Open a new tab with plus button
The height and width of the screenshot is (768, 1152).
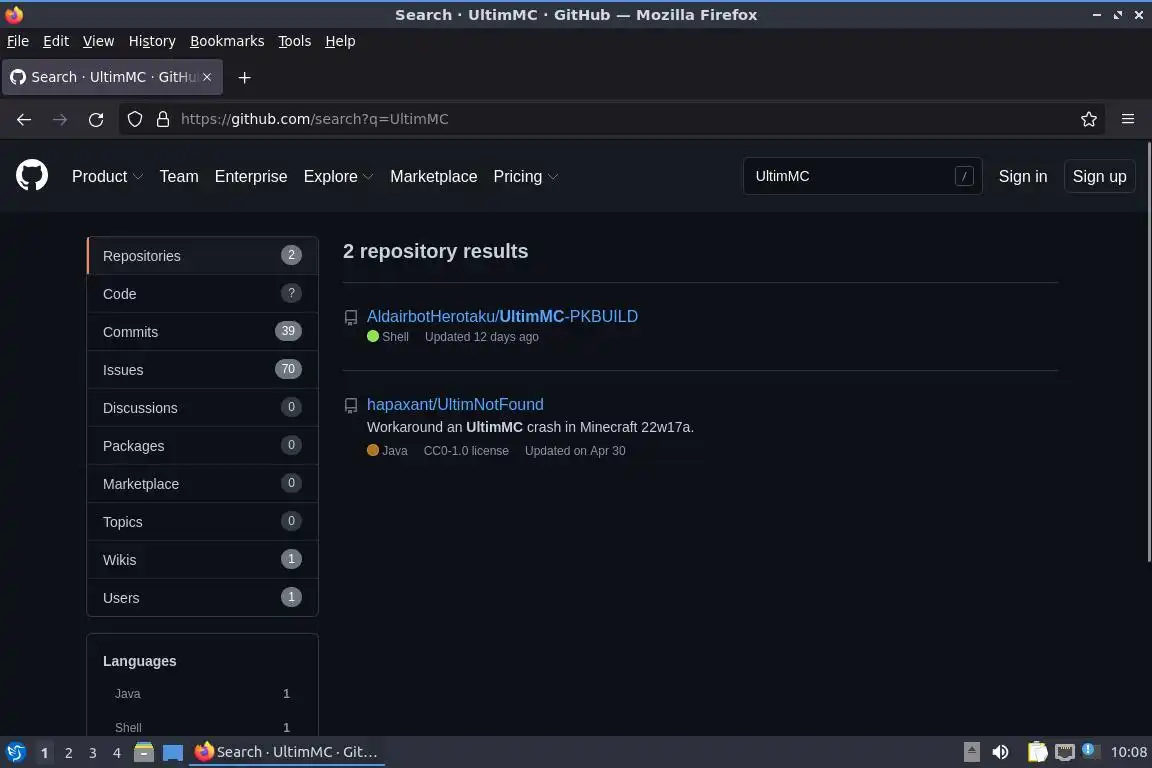click(245, 77)
